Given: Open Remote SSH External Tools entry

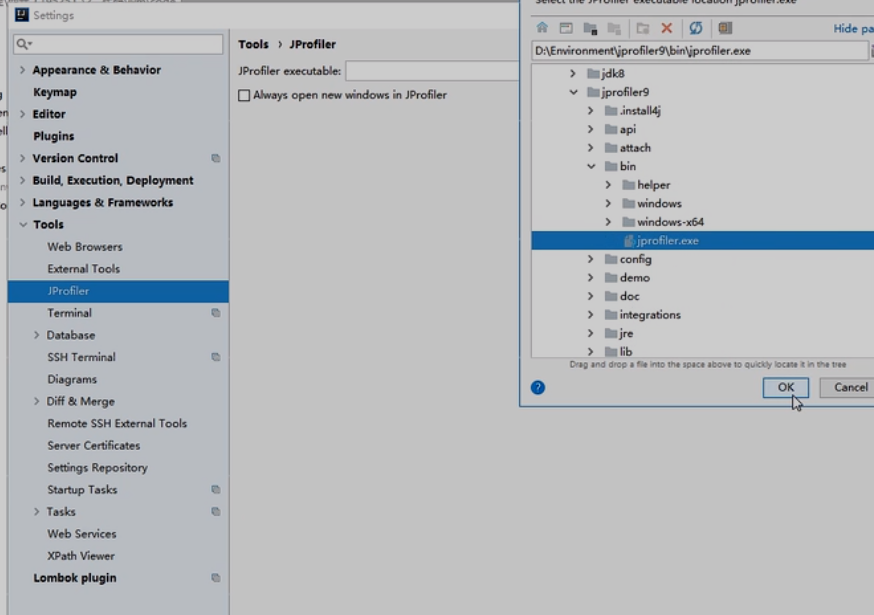Looking at the screenshot, I should coord(117,423).
